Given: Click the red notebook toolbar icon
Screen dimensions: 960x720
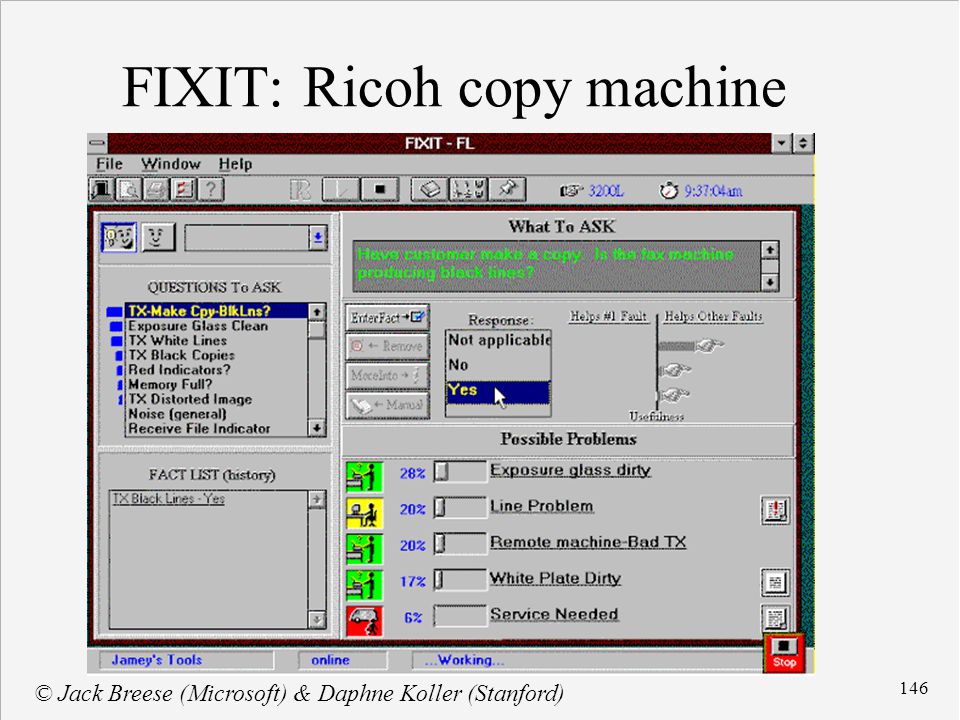Looking at the screenshot, I should coord(183,190).
